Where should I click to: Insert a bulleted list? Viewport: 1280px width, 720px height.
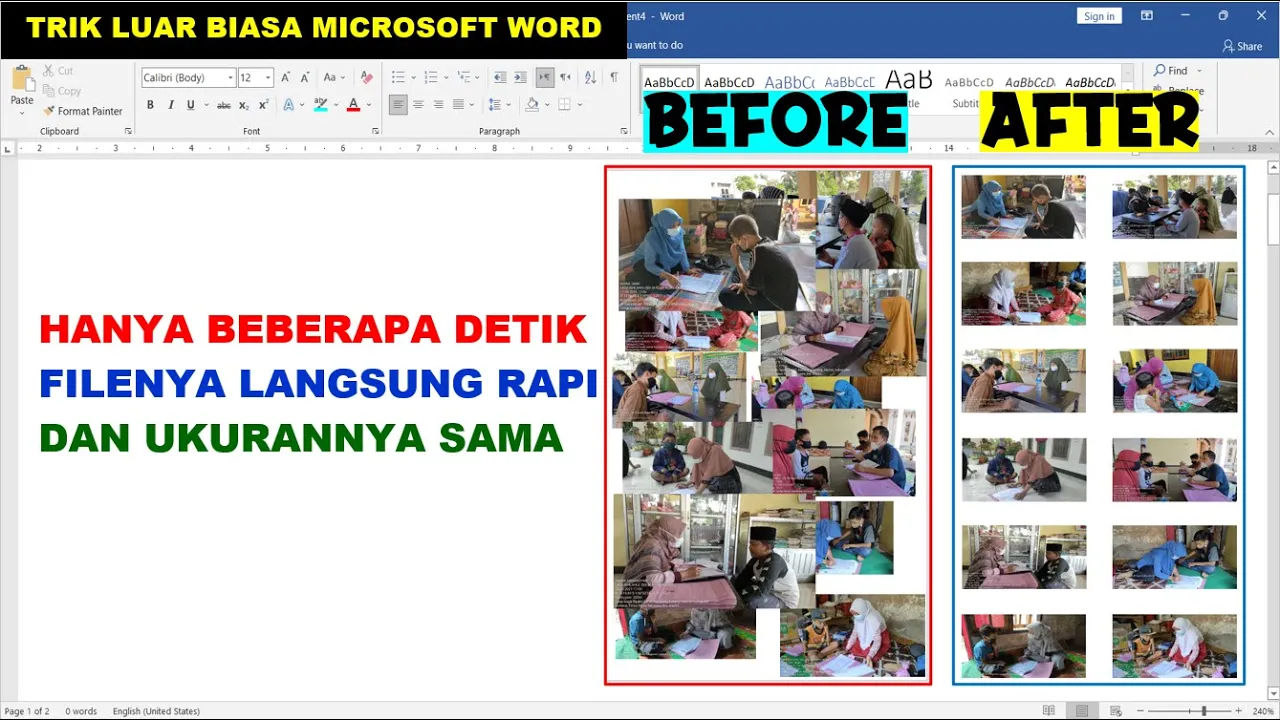pyautogui.click(x=398, y=77)
